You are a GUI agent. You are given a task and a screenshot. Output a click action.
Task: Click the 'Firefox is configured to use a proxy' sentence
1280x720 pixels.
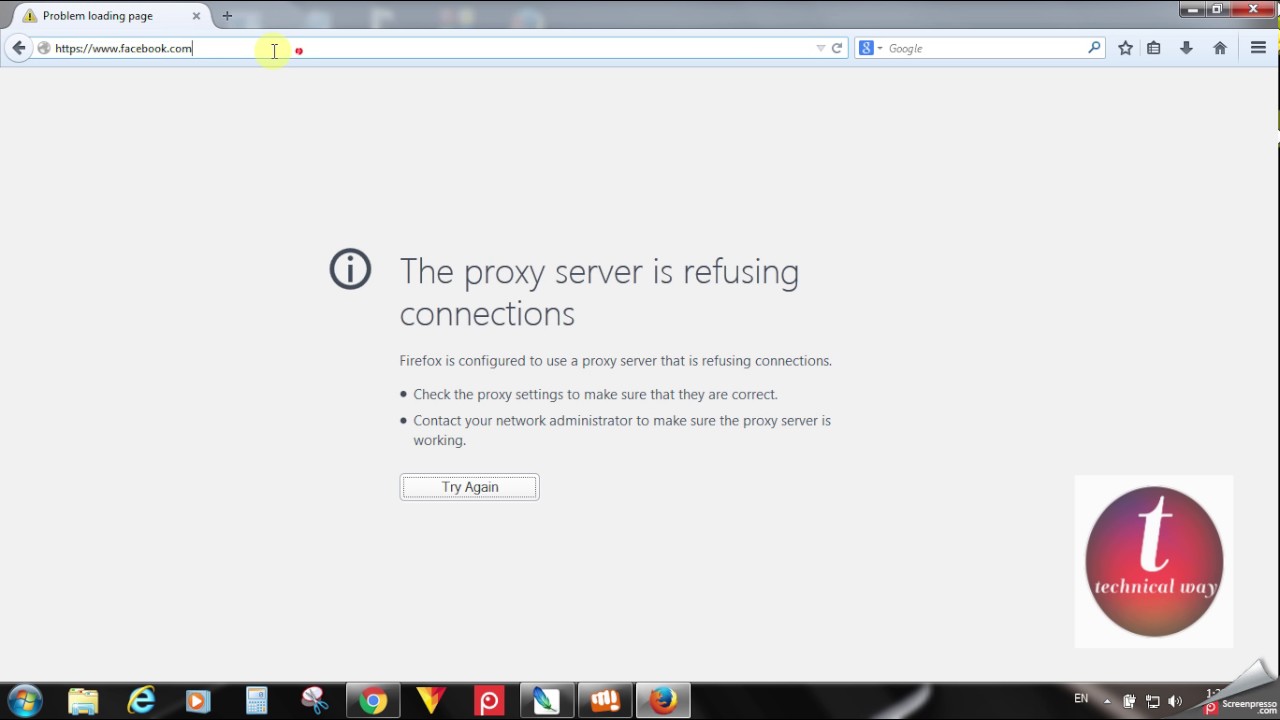coord(616,361)
